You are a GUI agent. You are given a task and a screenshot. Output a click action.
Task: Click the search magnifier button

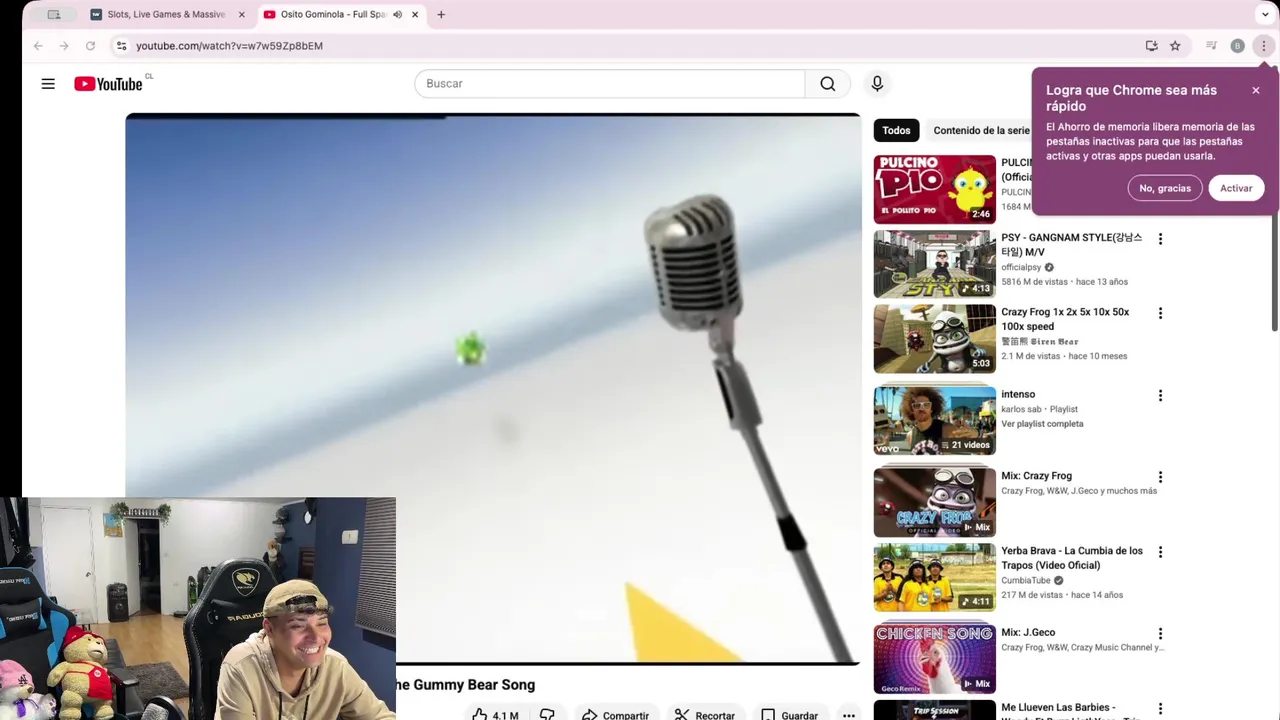point(828,84)
